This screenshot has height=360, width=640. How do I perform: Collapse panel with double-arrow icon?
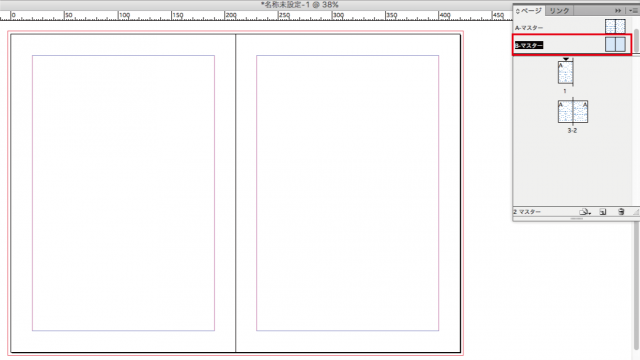(618, 11)
